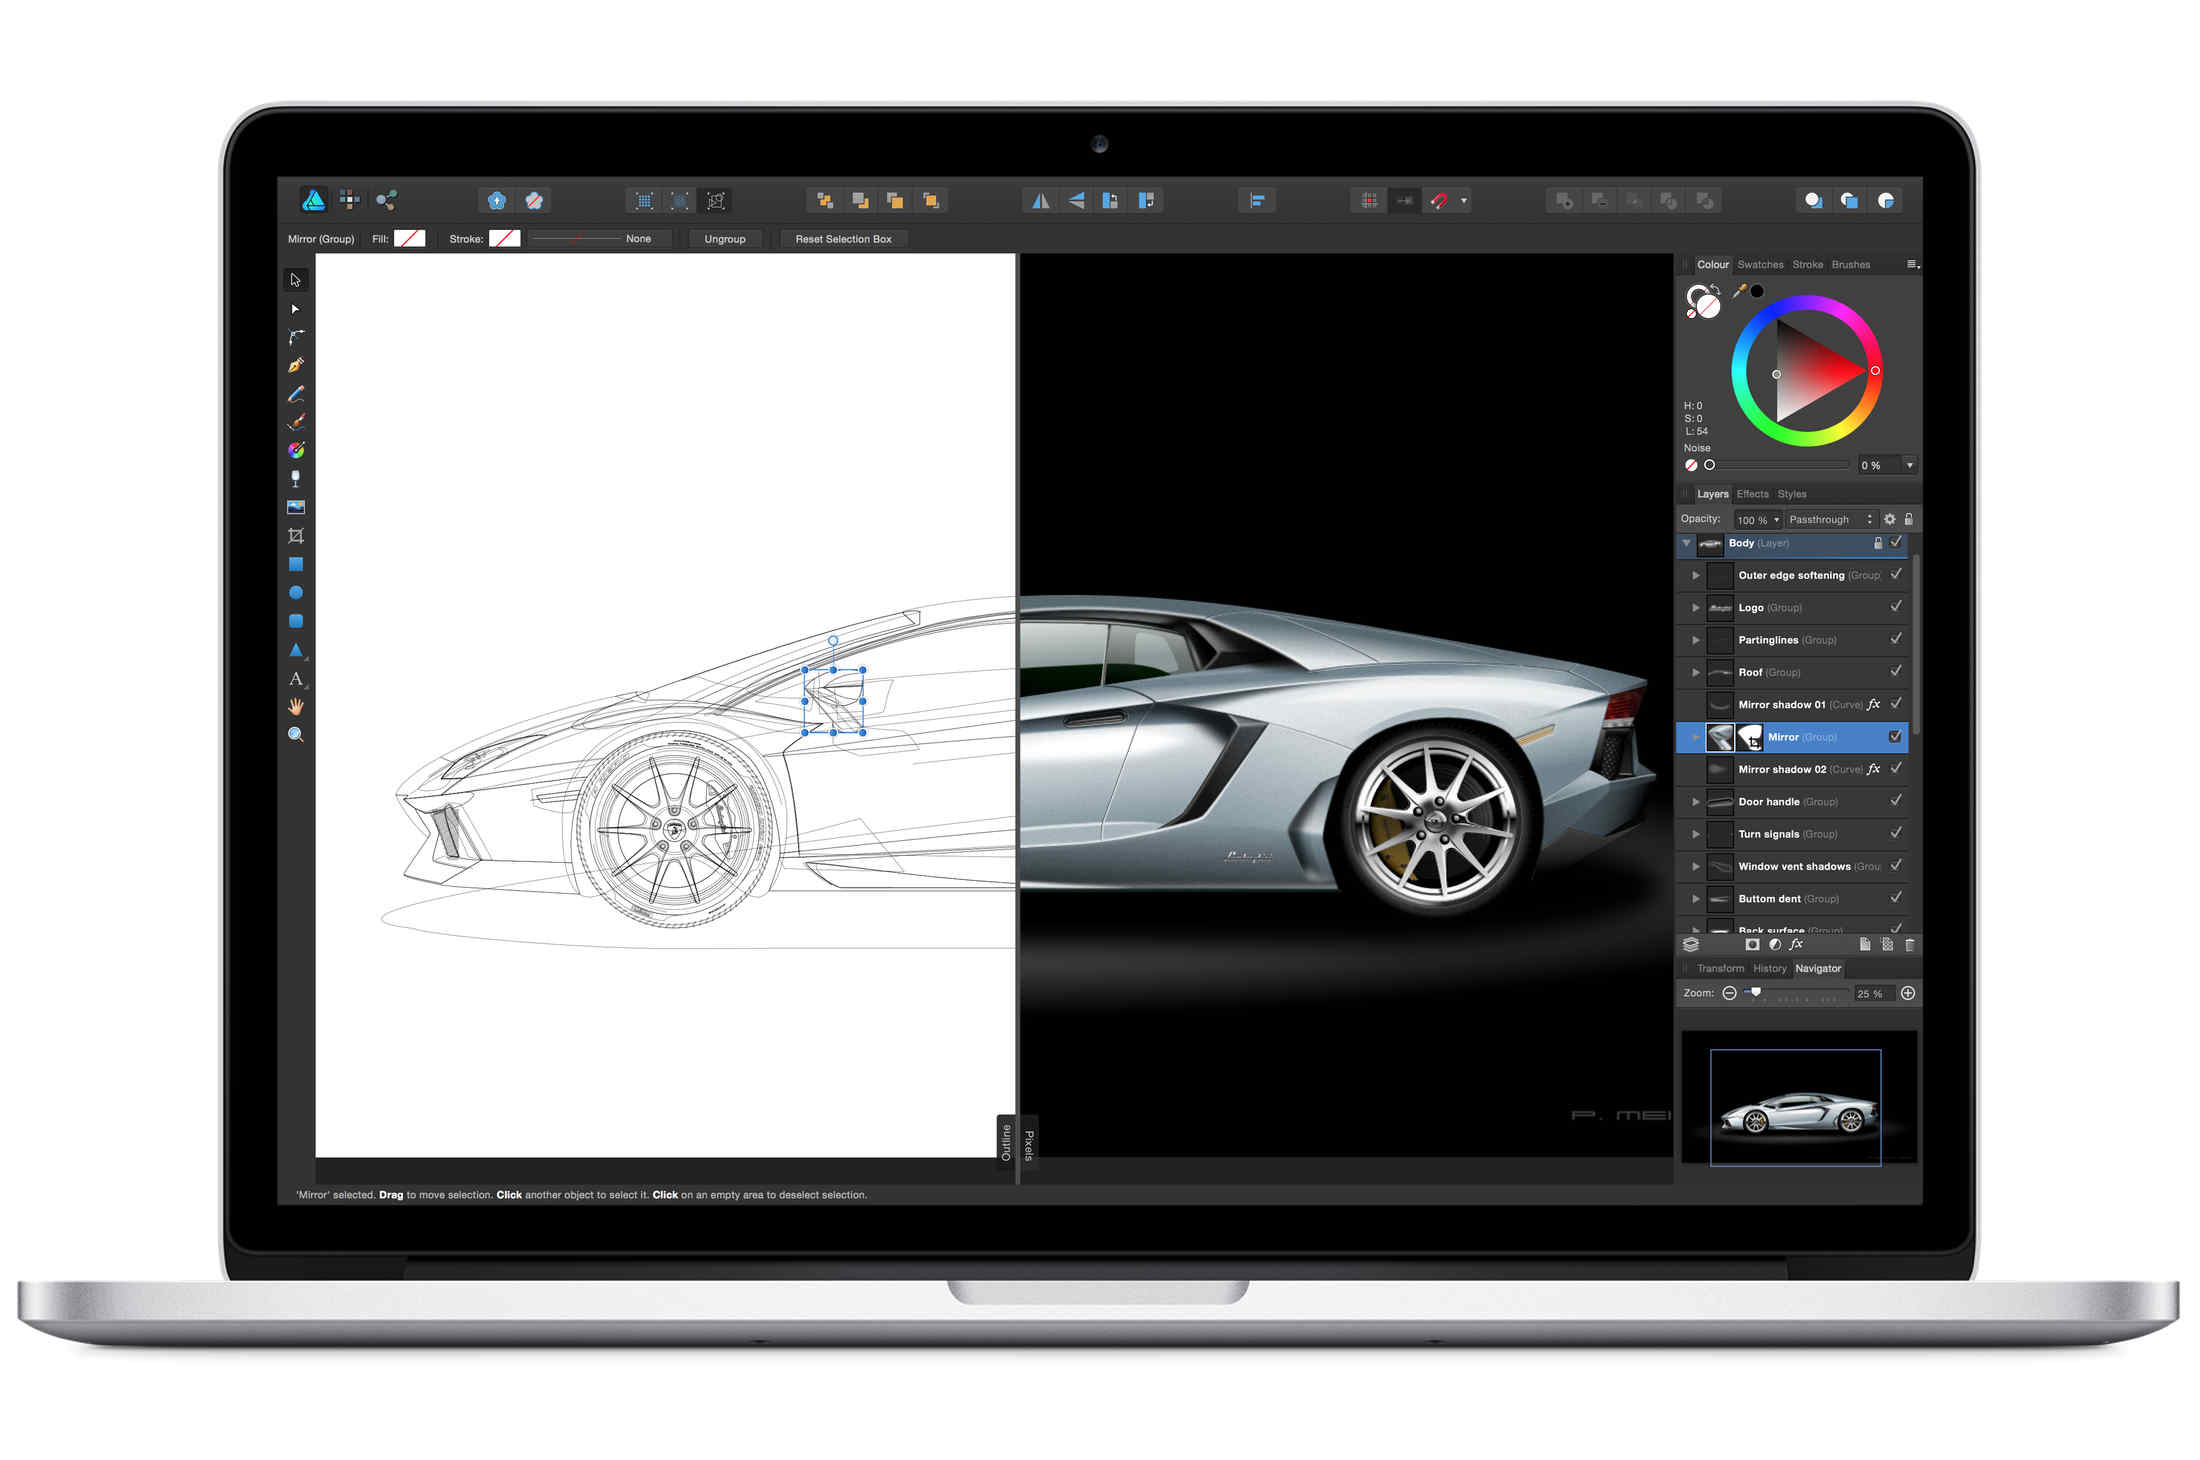Click the layer effects fx icon
The width and height of the screenshot is (2200, 1460).
pyautogui.click(x=1797, y=945)
